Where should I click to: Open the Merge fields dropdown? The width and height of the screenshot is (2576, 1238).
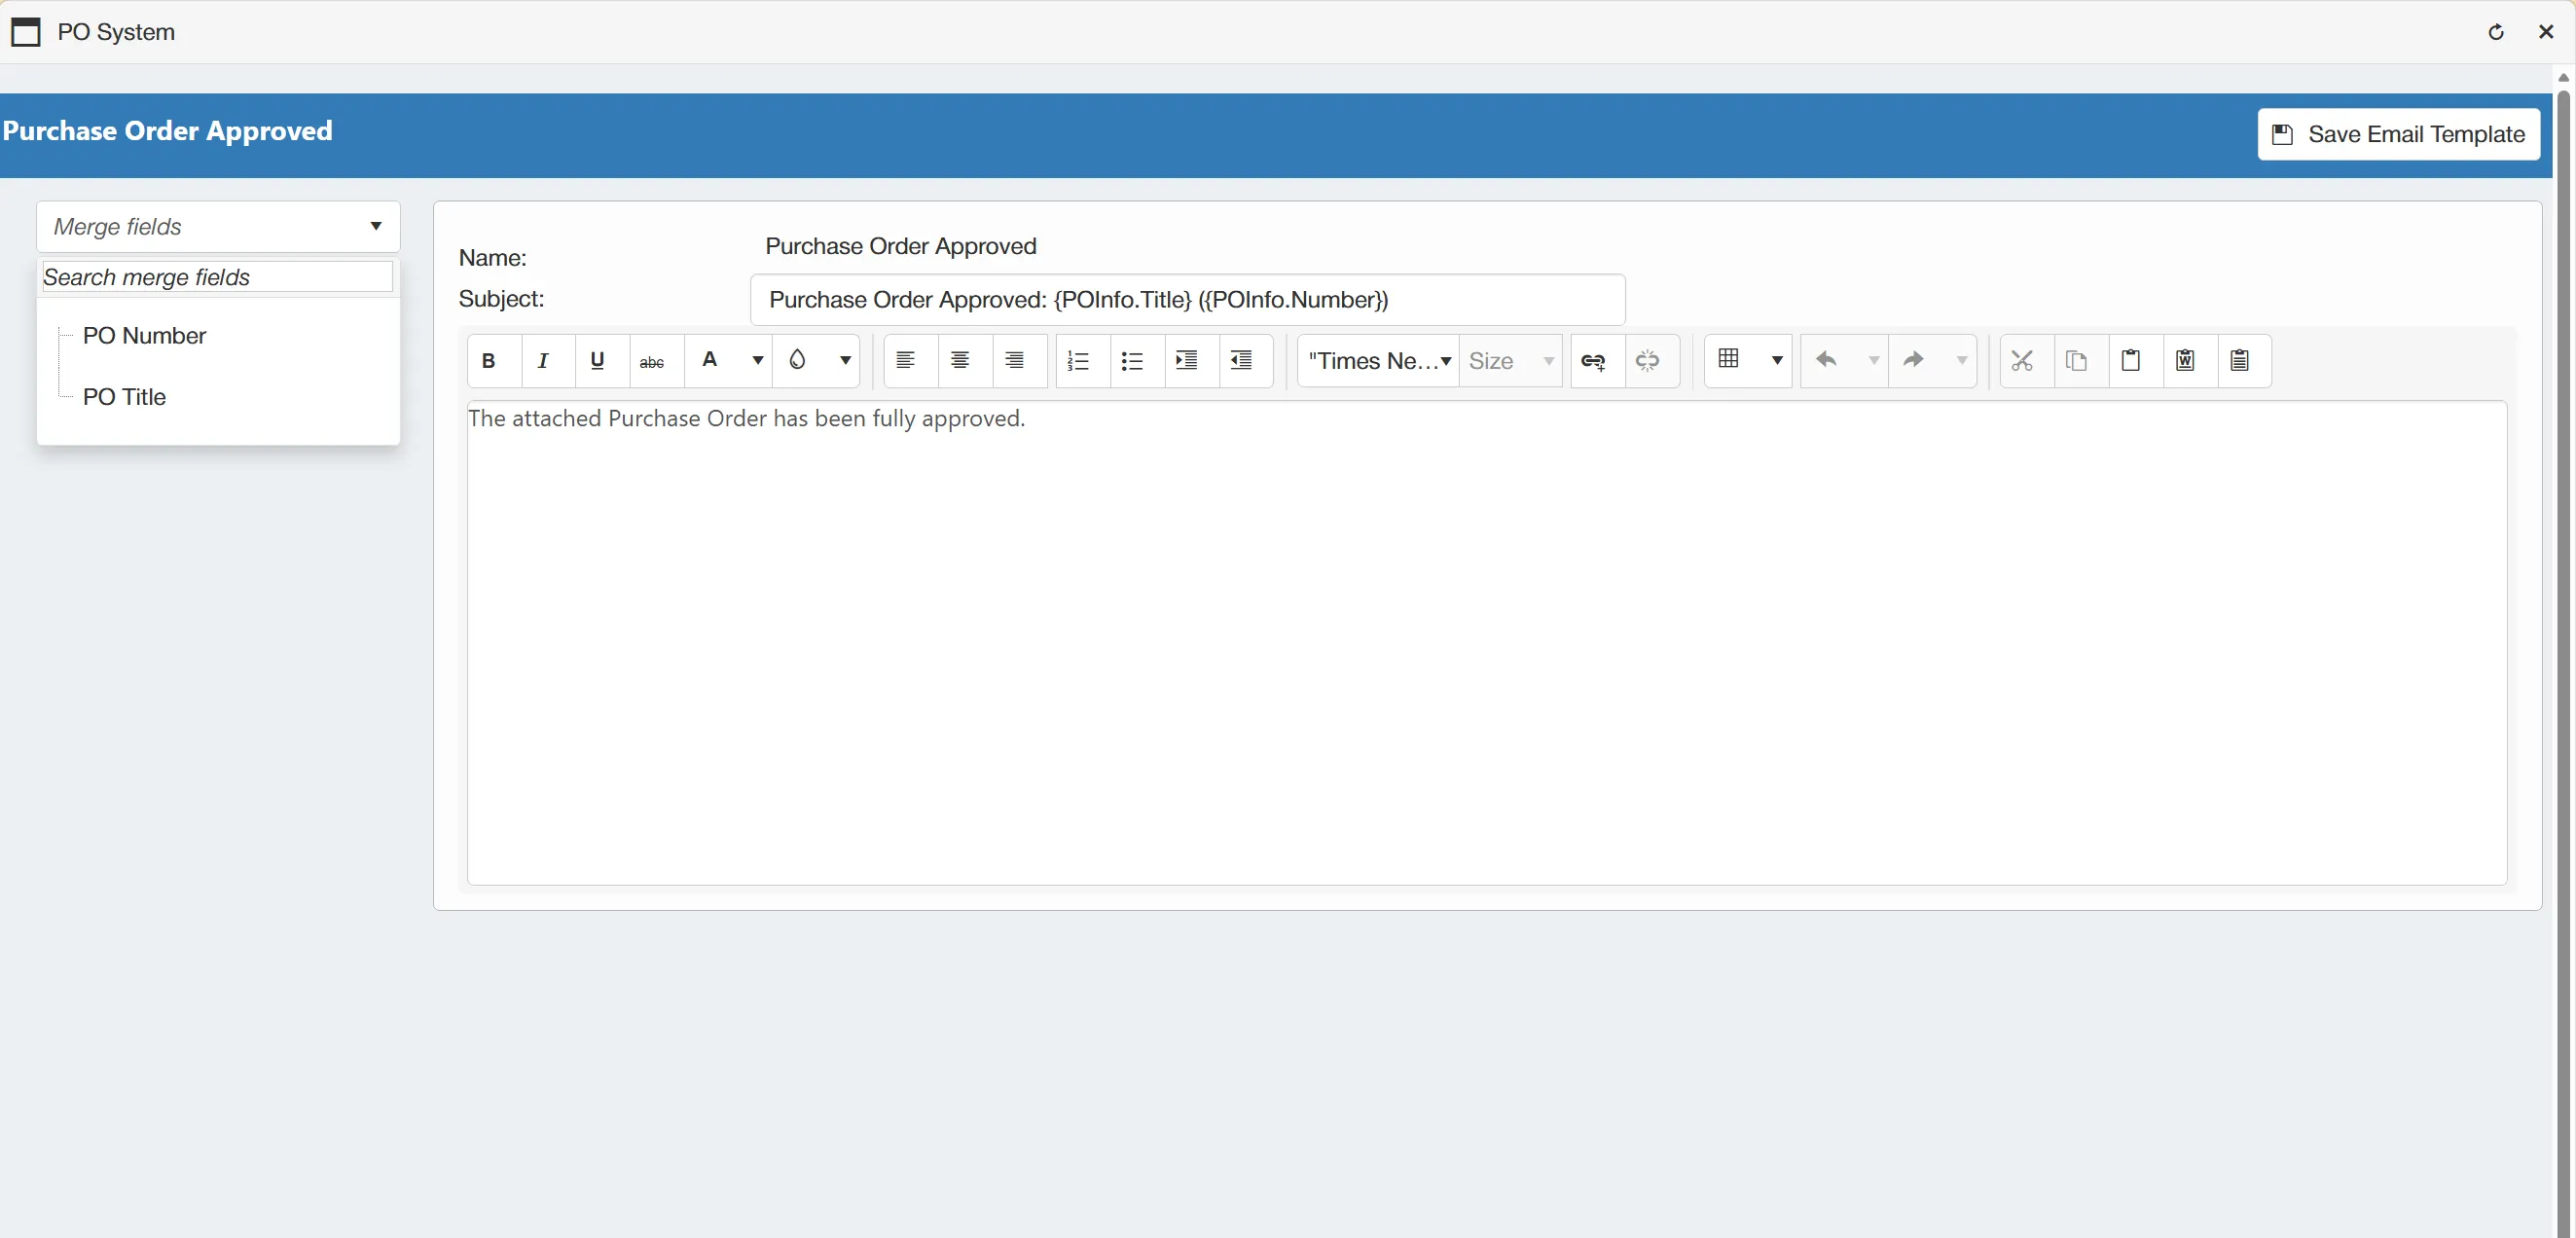(x=218, y=227)
